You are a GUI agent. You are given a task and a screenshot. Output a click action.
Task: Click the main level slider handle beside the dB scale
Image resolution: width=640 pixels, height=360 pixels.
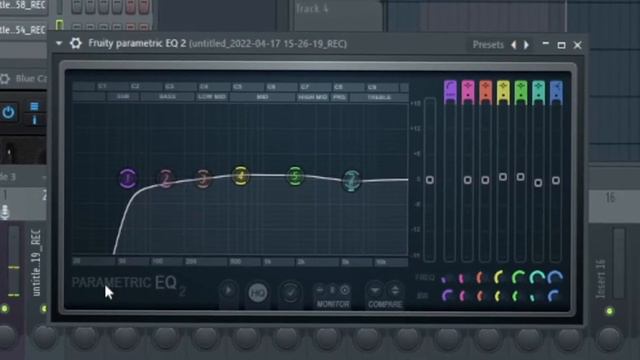430,180
